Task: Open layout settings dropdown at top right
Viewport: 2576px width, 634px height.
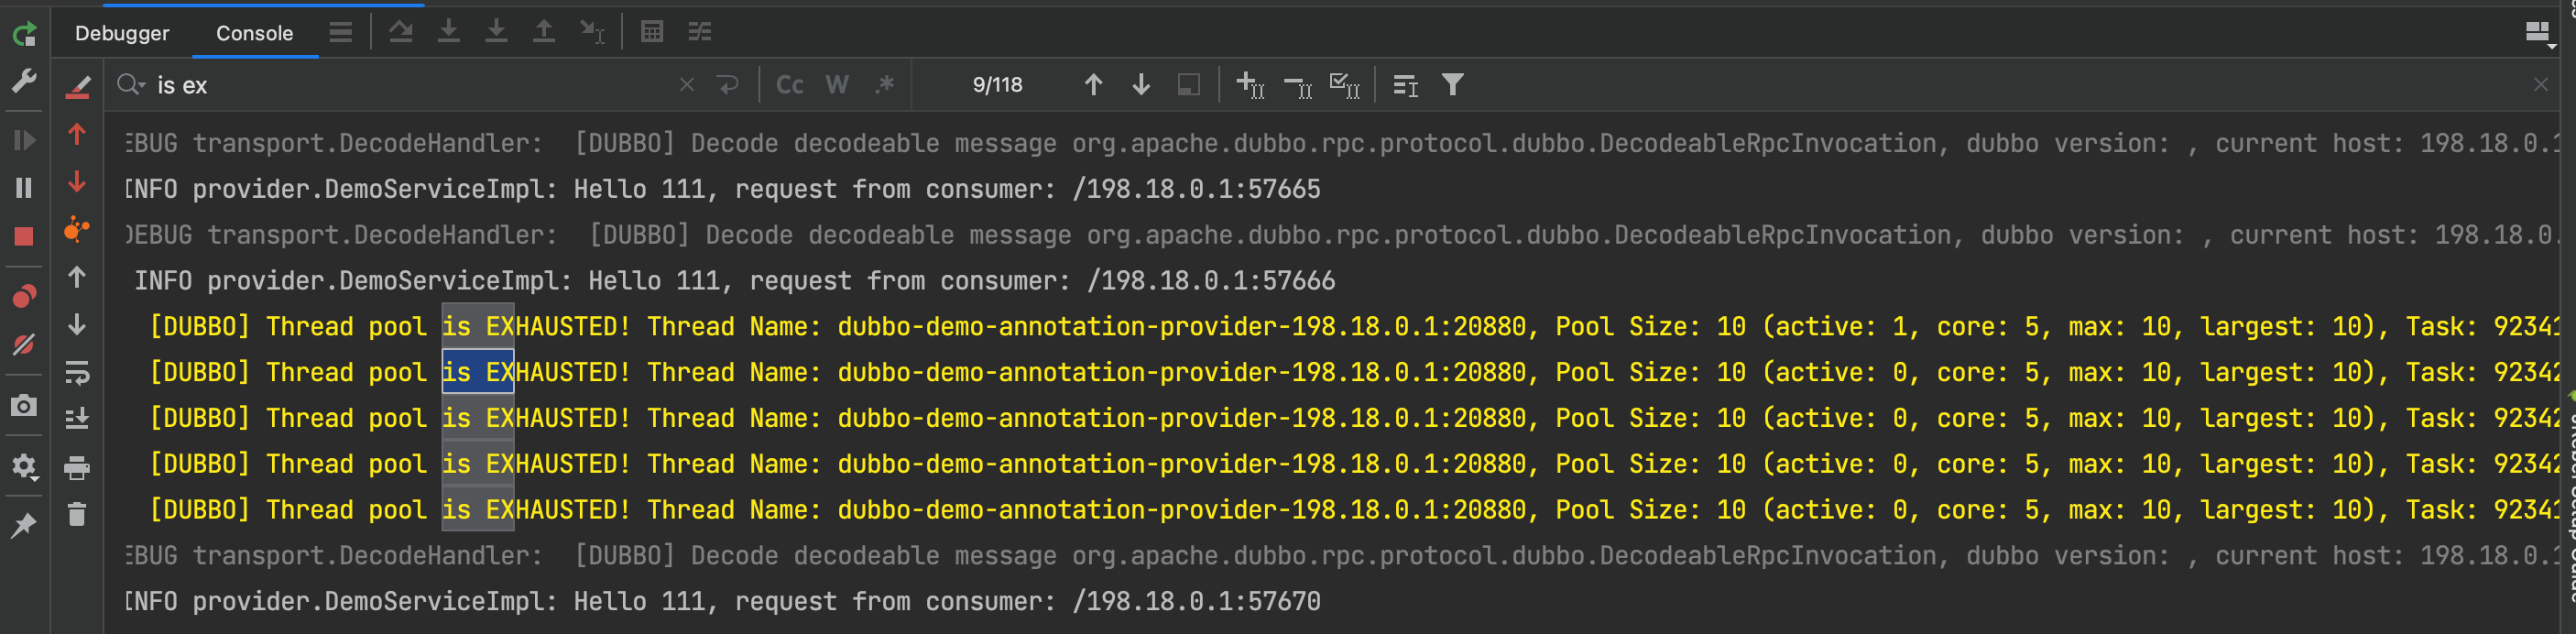Action: (2538, 33)
